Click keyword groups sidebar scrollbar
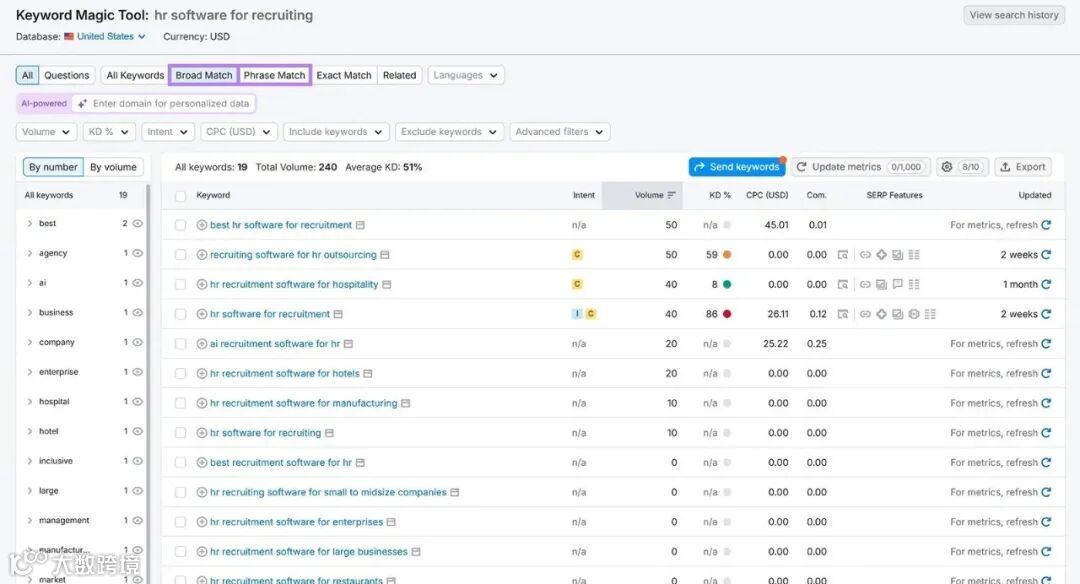 148,383
